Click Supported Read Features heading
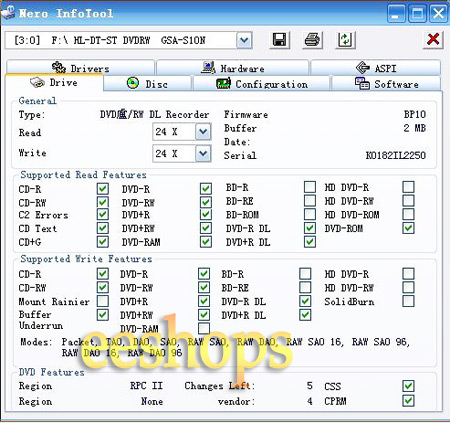The width and height of the screenshot is (450, 423). 83,175
